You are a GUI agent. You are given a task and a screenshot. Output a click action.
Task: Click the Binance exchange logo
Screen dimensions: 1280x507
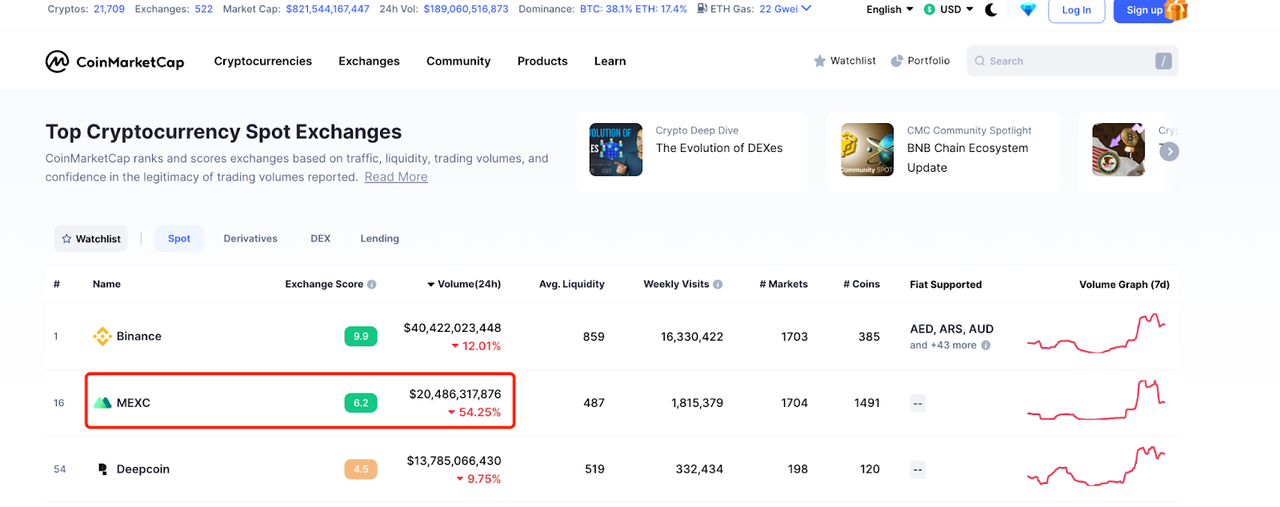point(102,337)
